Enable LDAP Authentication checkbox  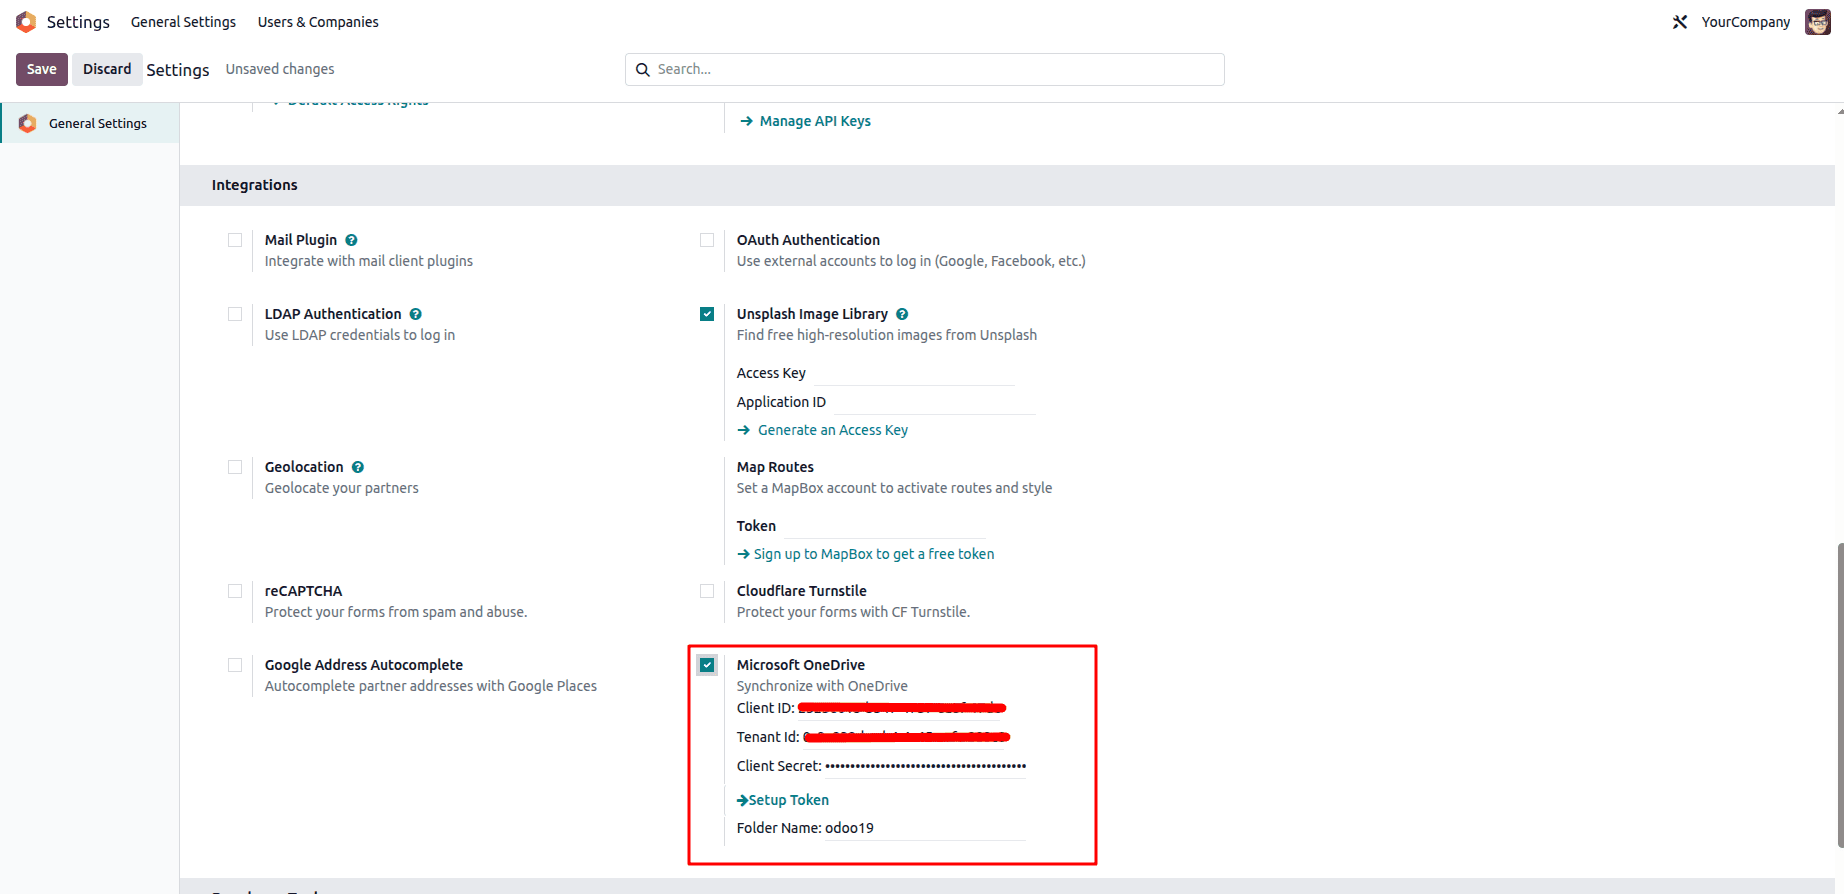click(x=235, y=314)
